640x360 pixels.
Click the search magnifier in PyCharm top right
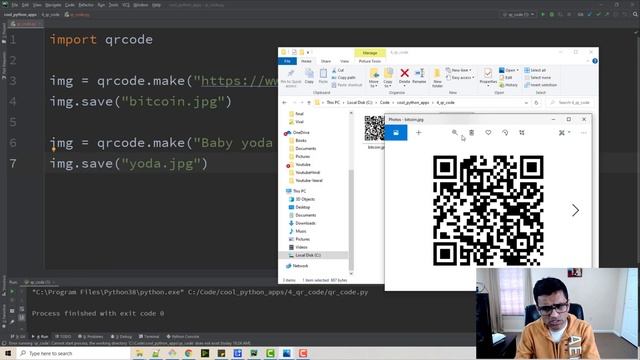click(635, 14)
